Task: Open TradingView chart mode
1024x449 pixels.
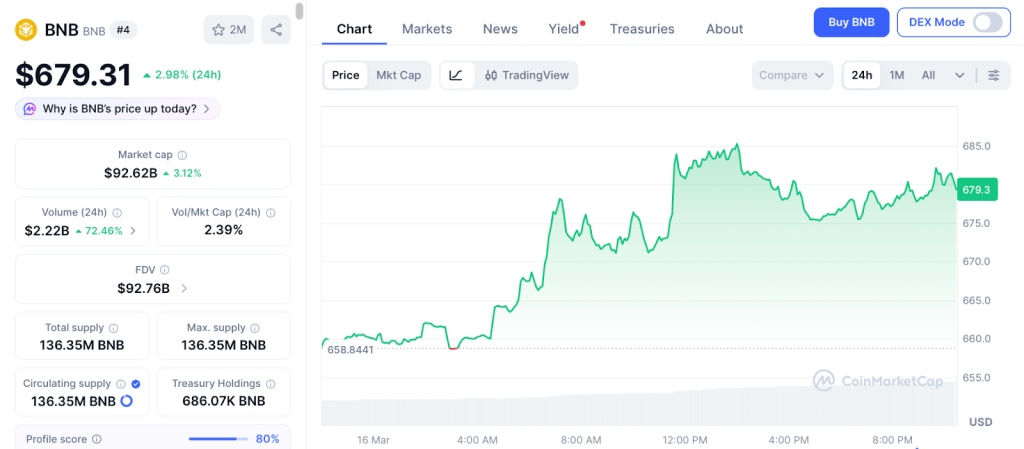Action: coord(526,75)
